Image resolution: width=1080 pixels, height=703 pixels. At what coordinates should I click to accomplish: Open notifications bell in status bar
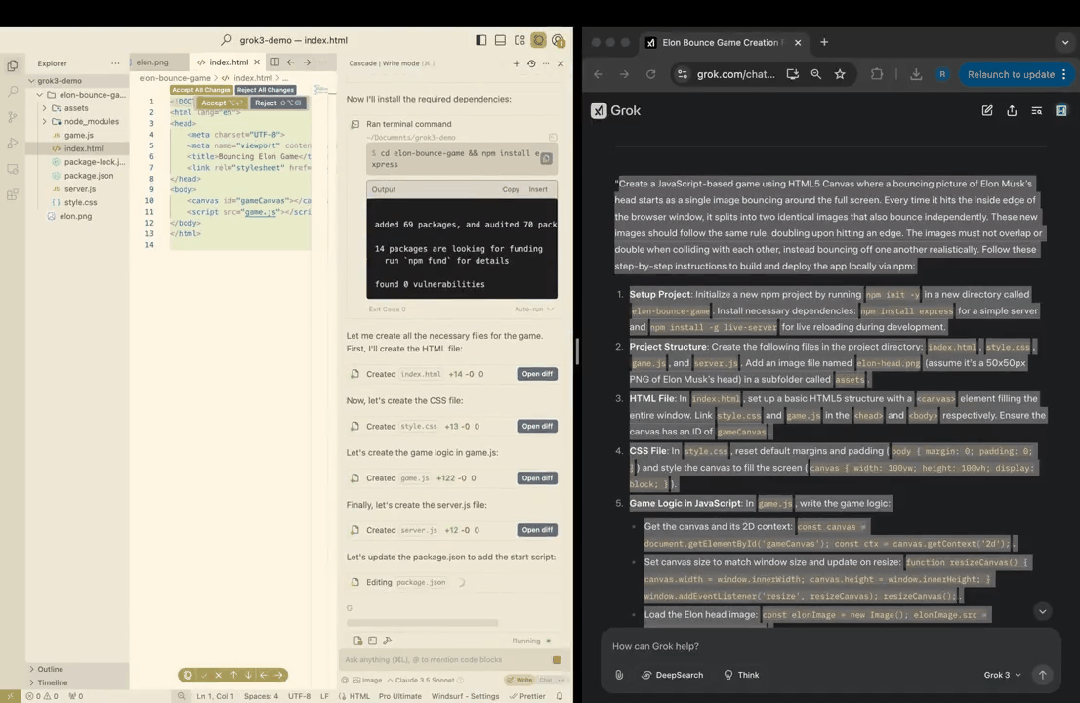pyautogui.click(x=559, y=696)
